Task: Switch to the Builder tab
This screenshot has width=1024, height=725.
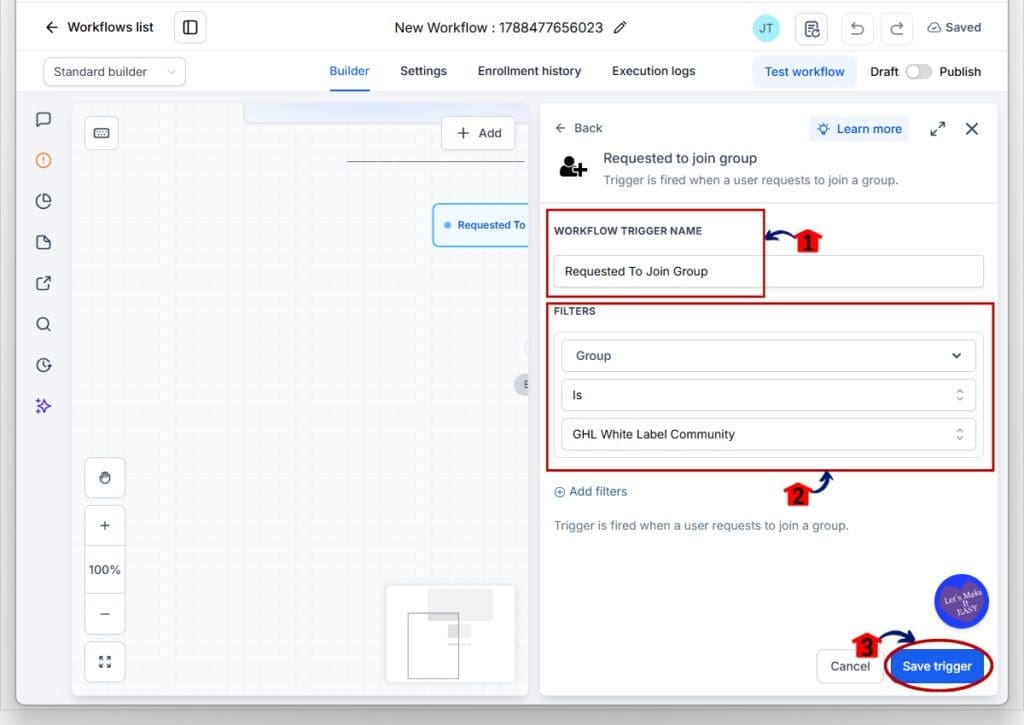Action: pyautogui.click(x=349, y=71)
